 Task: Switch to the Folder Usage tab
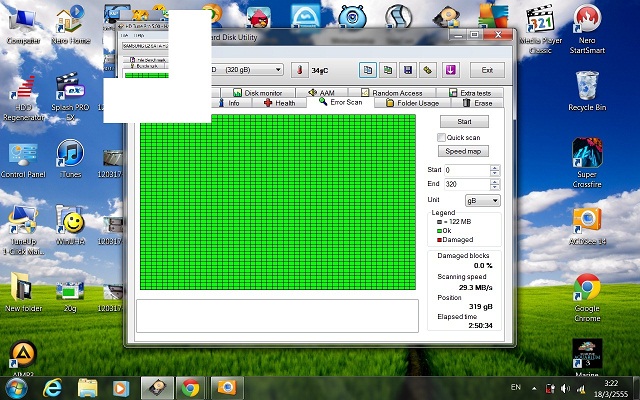click(411, 103)
